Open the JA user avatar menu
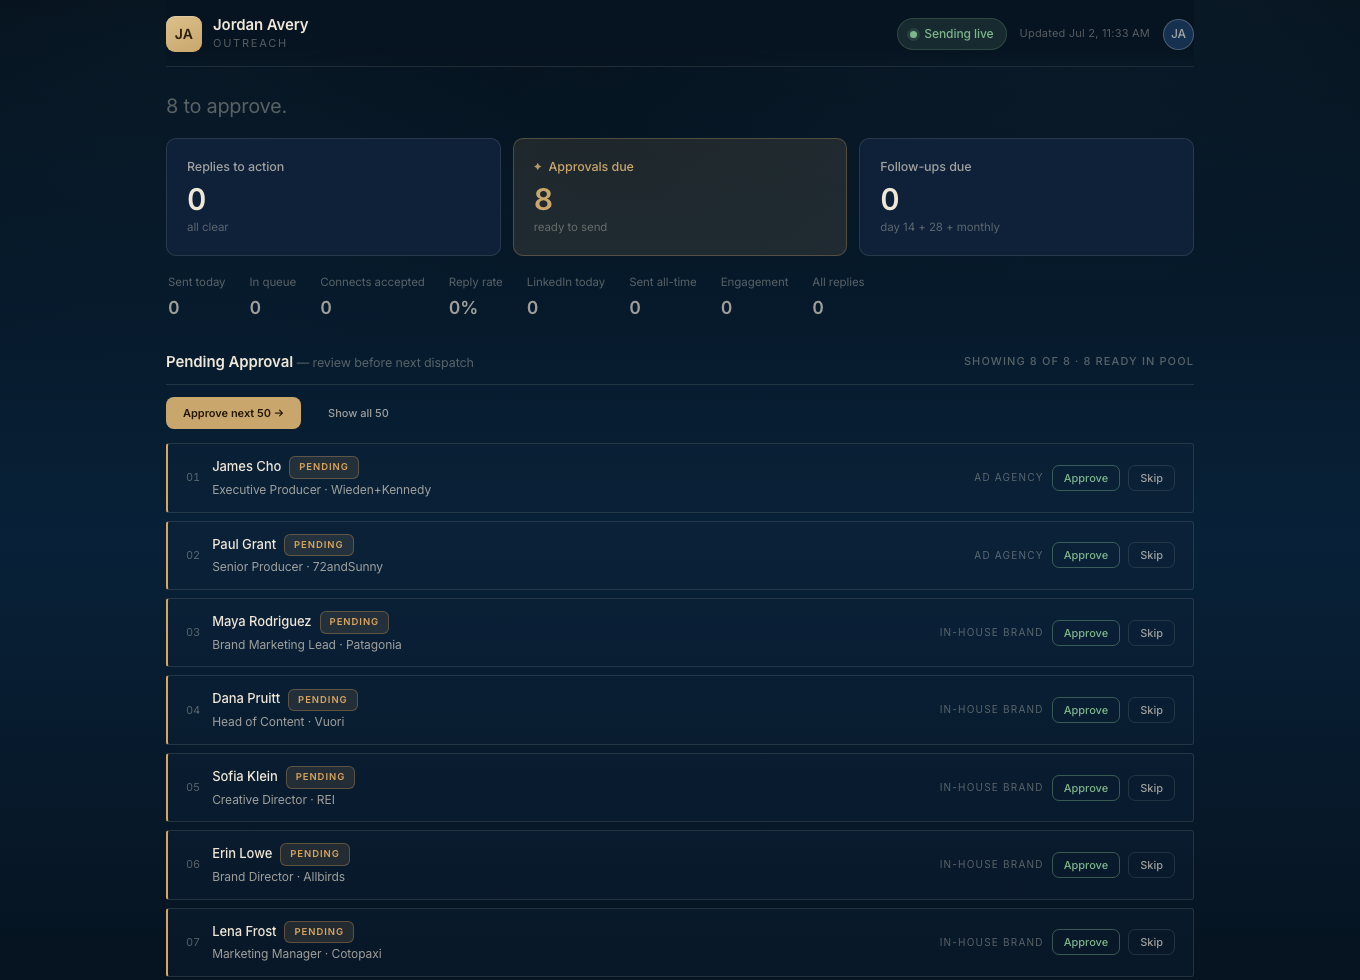Image resolution: width=1360 pixels, height=980 pixels. (x=1178, y=34)
